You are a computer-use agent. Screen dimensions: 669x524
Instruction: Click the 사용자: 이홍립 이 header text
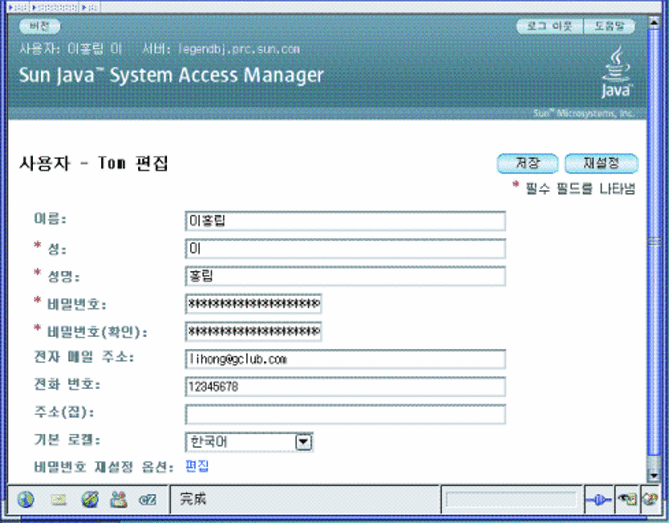tap(71, 49)
